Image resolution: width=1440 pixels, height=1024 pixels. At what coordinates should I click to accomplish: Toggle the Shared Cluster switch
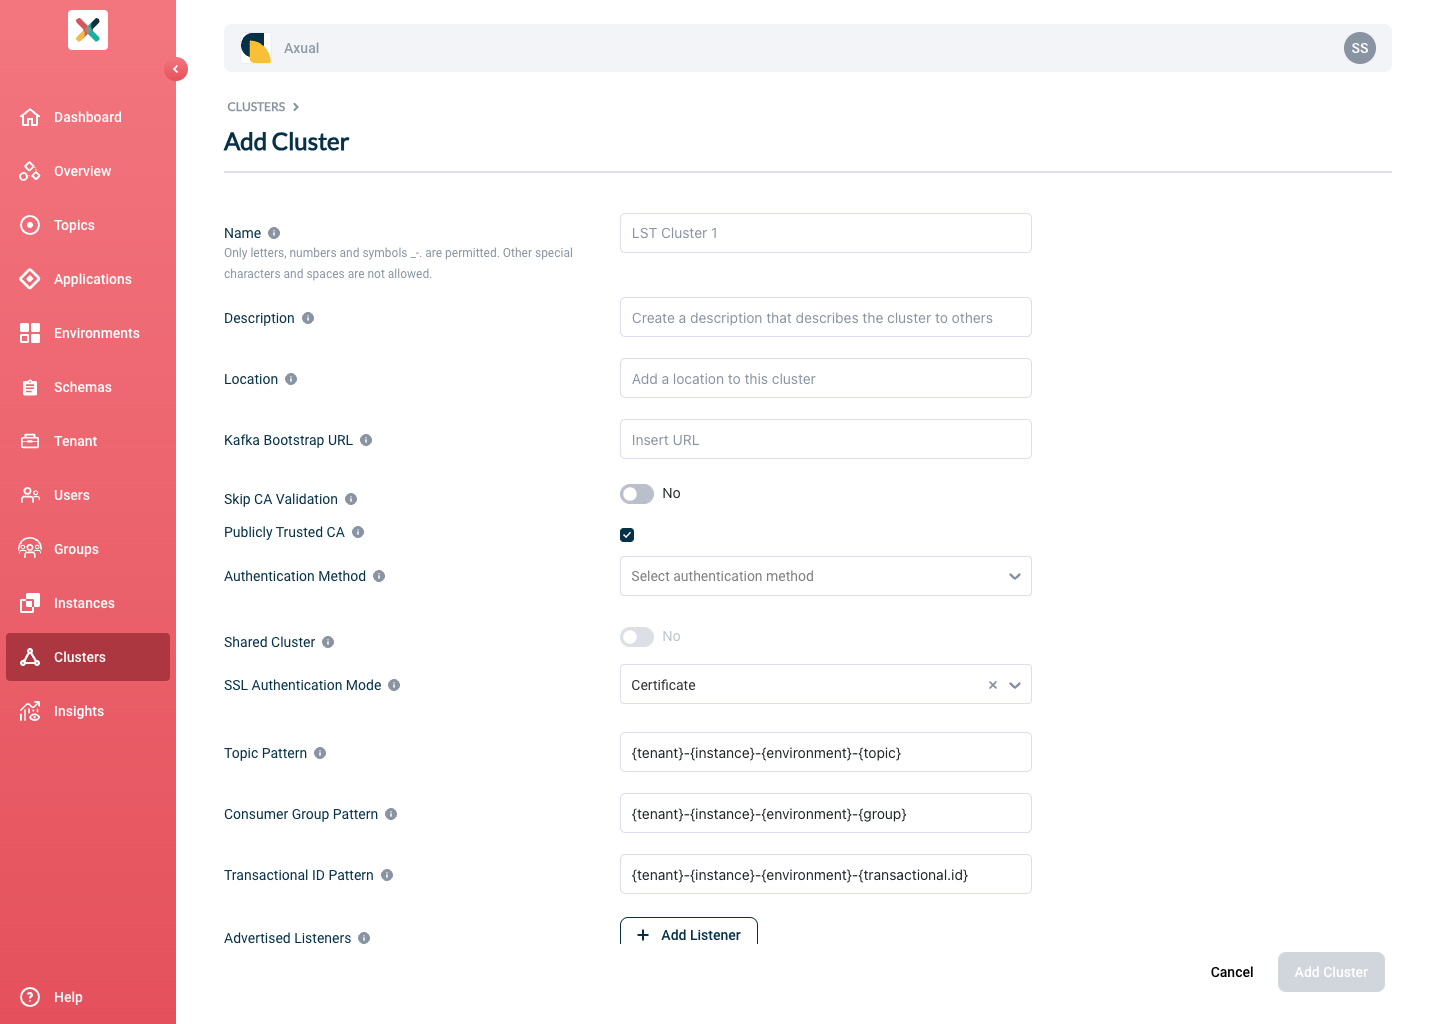[637, 637]
